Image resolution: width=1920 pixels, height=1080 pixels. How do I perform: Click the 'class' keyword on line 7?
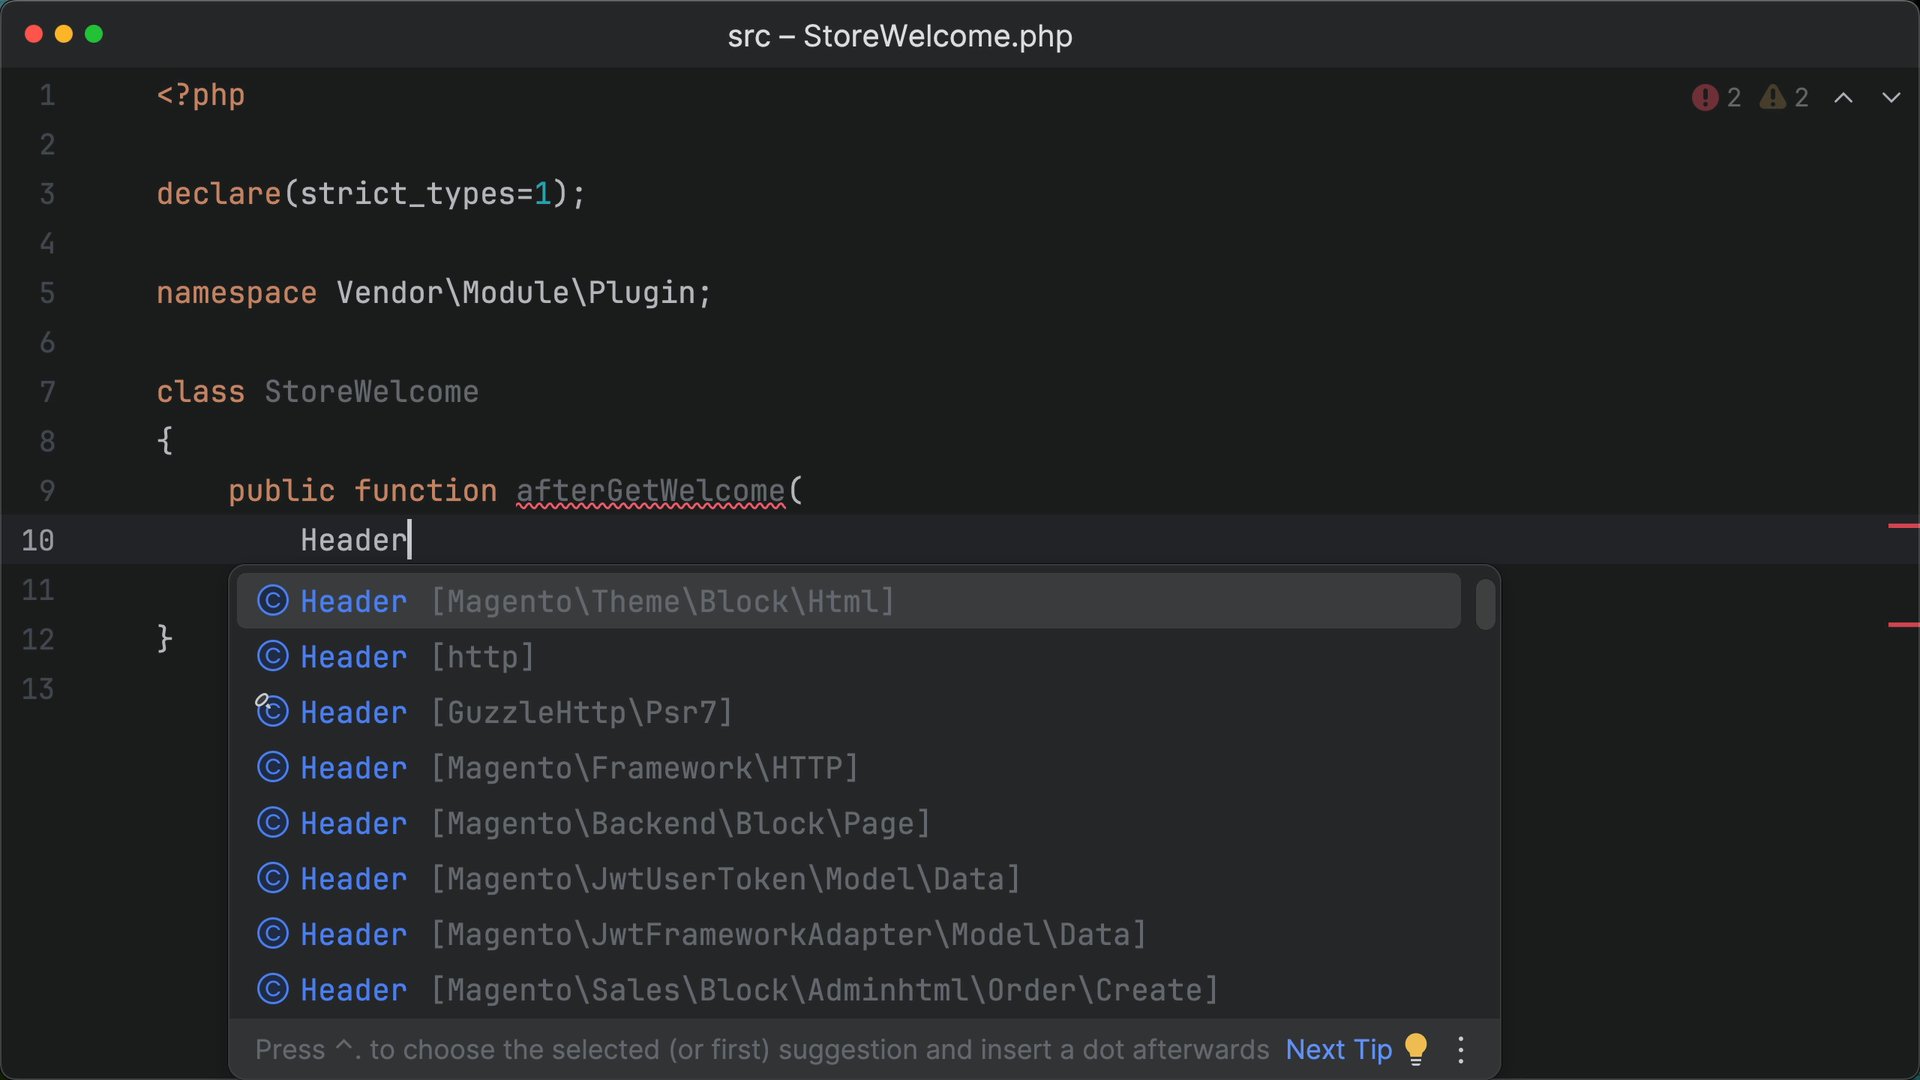(200, 391)
